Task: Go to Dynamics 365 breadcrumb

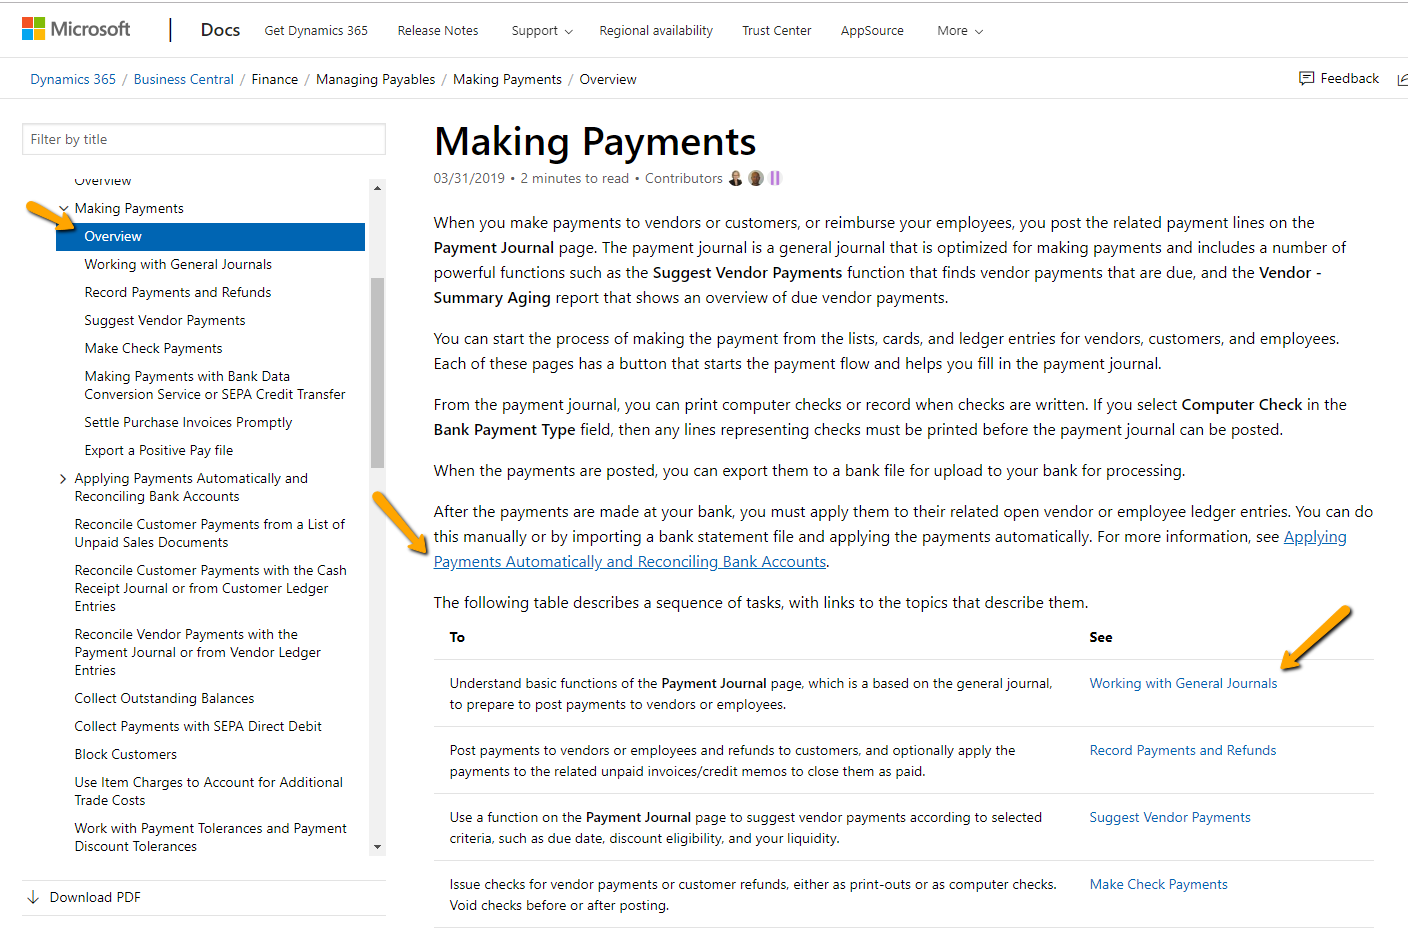Action: point(73,79)
